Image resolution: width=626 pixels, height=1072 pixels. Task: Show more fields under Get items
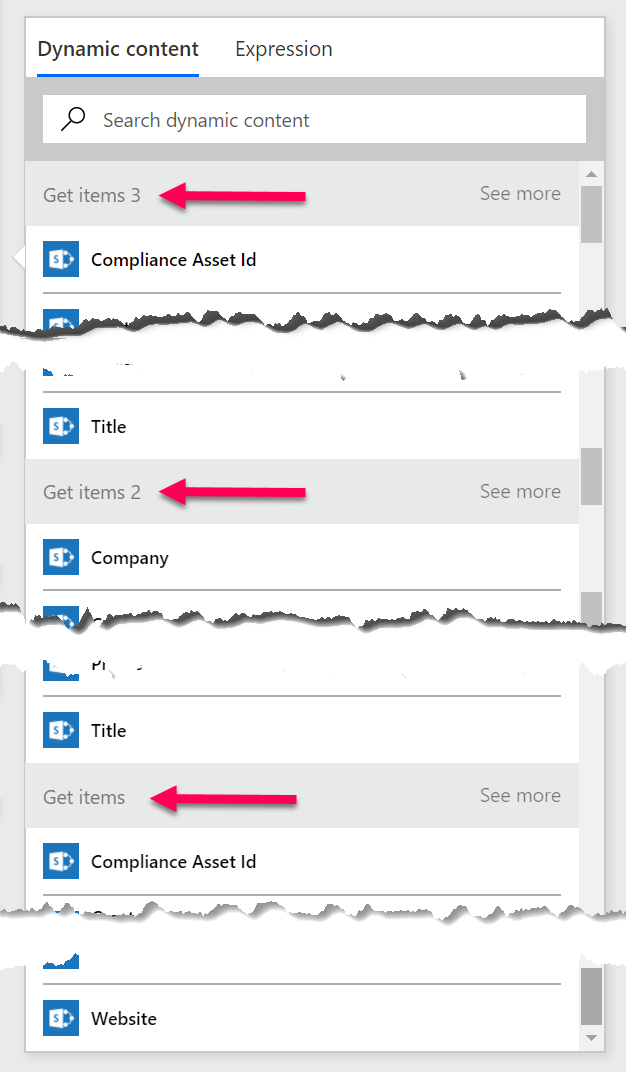coord(520,796)
